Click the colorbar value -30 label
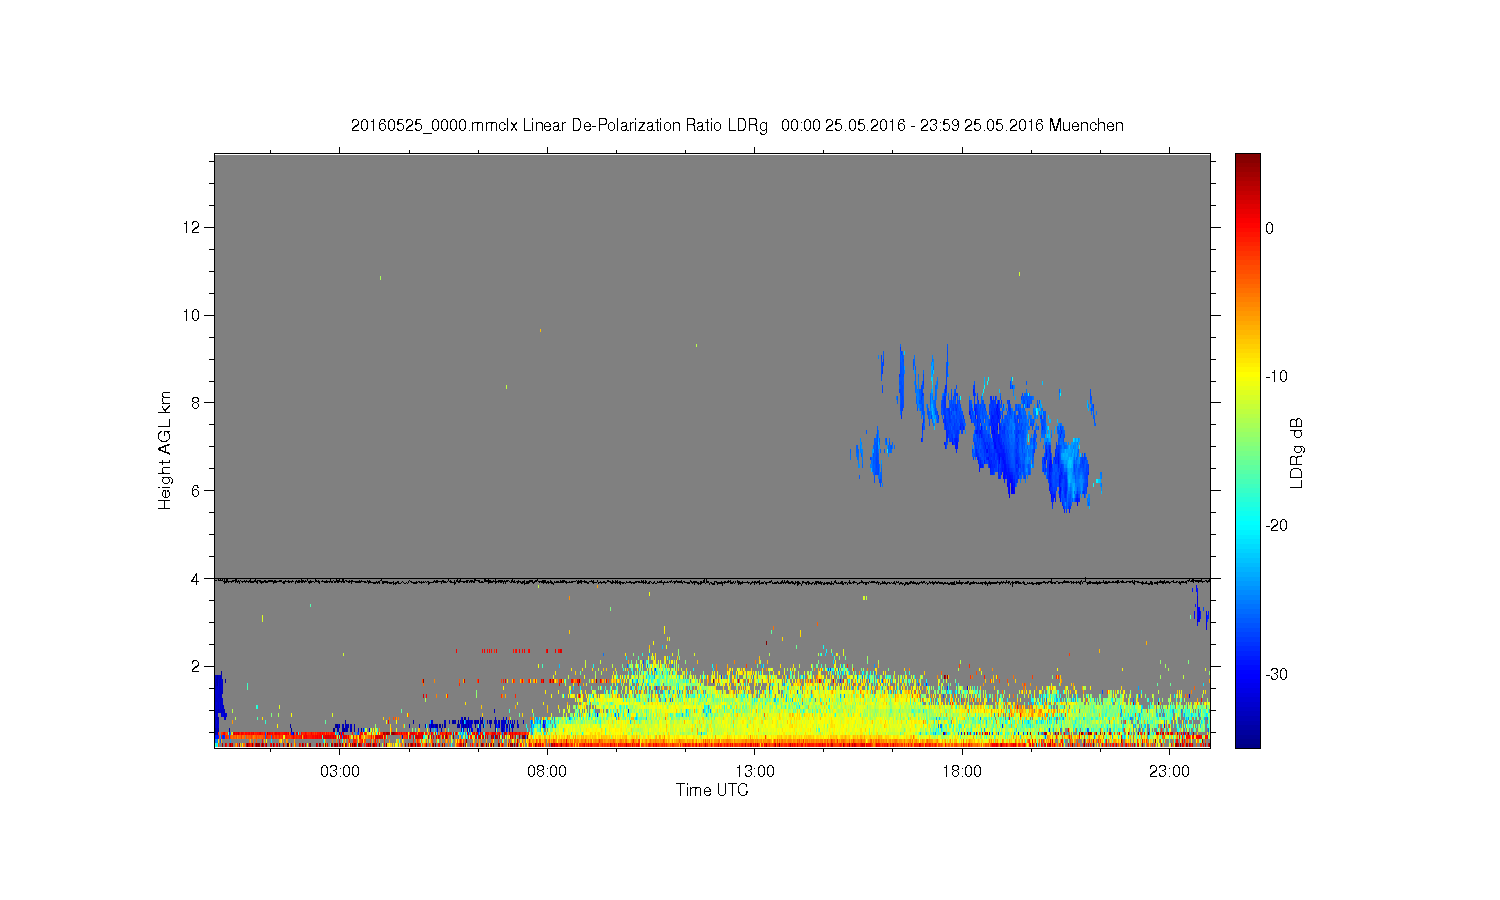The height and width of the screenshot is (900, 1500). pyautogui.click(x=1276, y=675)
